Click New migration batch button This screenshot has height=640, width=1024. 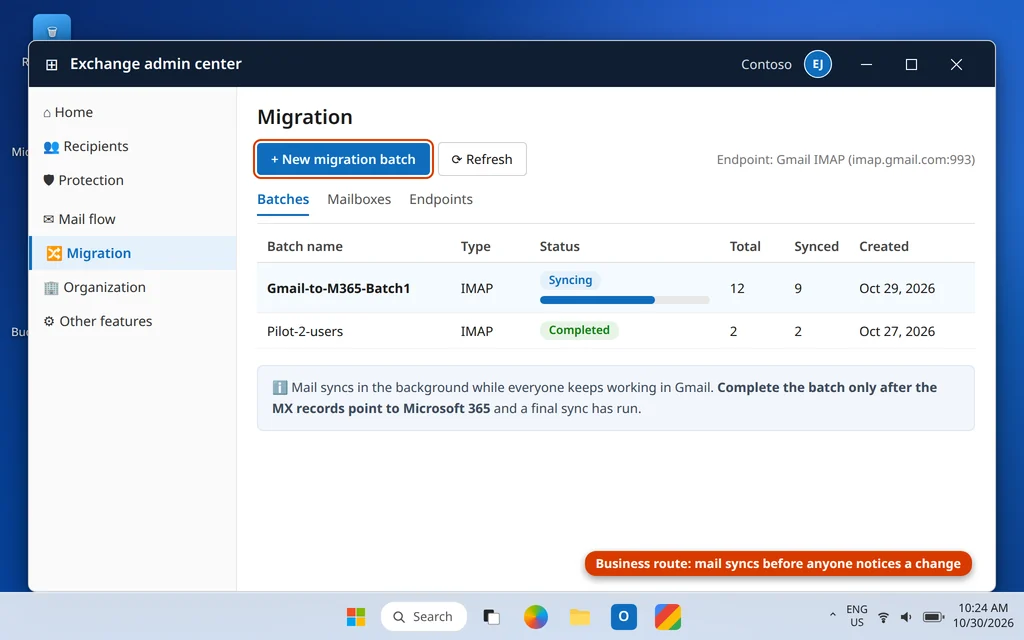pyautogui.click(x=343, y=159)
